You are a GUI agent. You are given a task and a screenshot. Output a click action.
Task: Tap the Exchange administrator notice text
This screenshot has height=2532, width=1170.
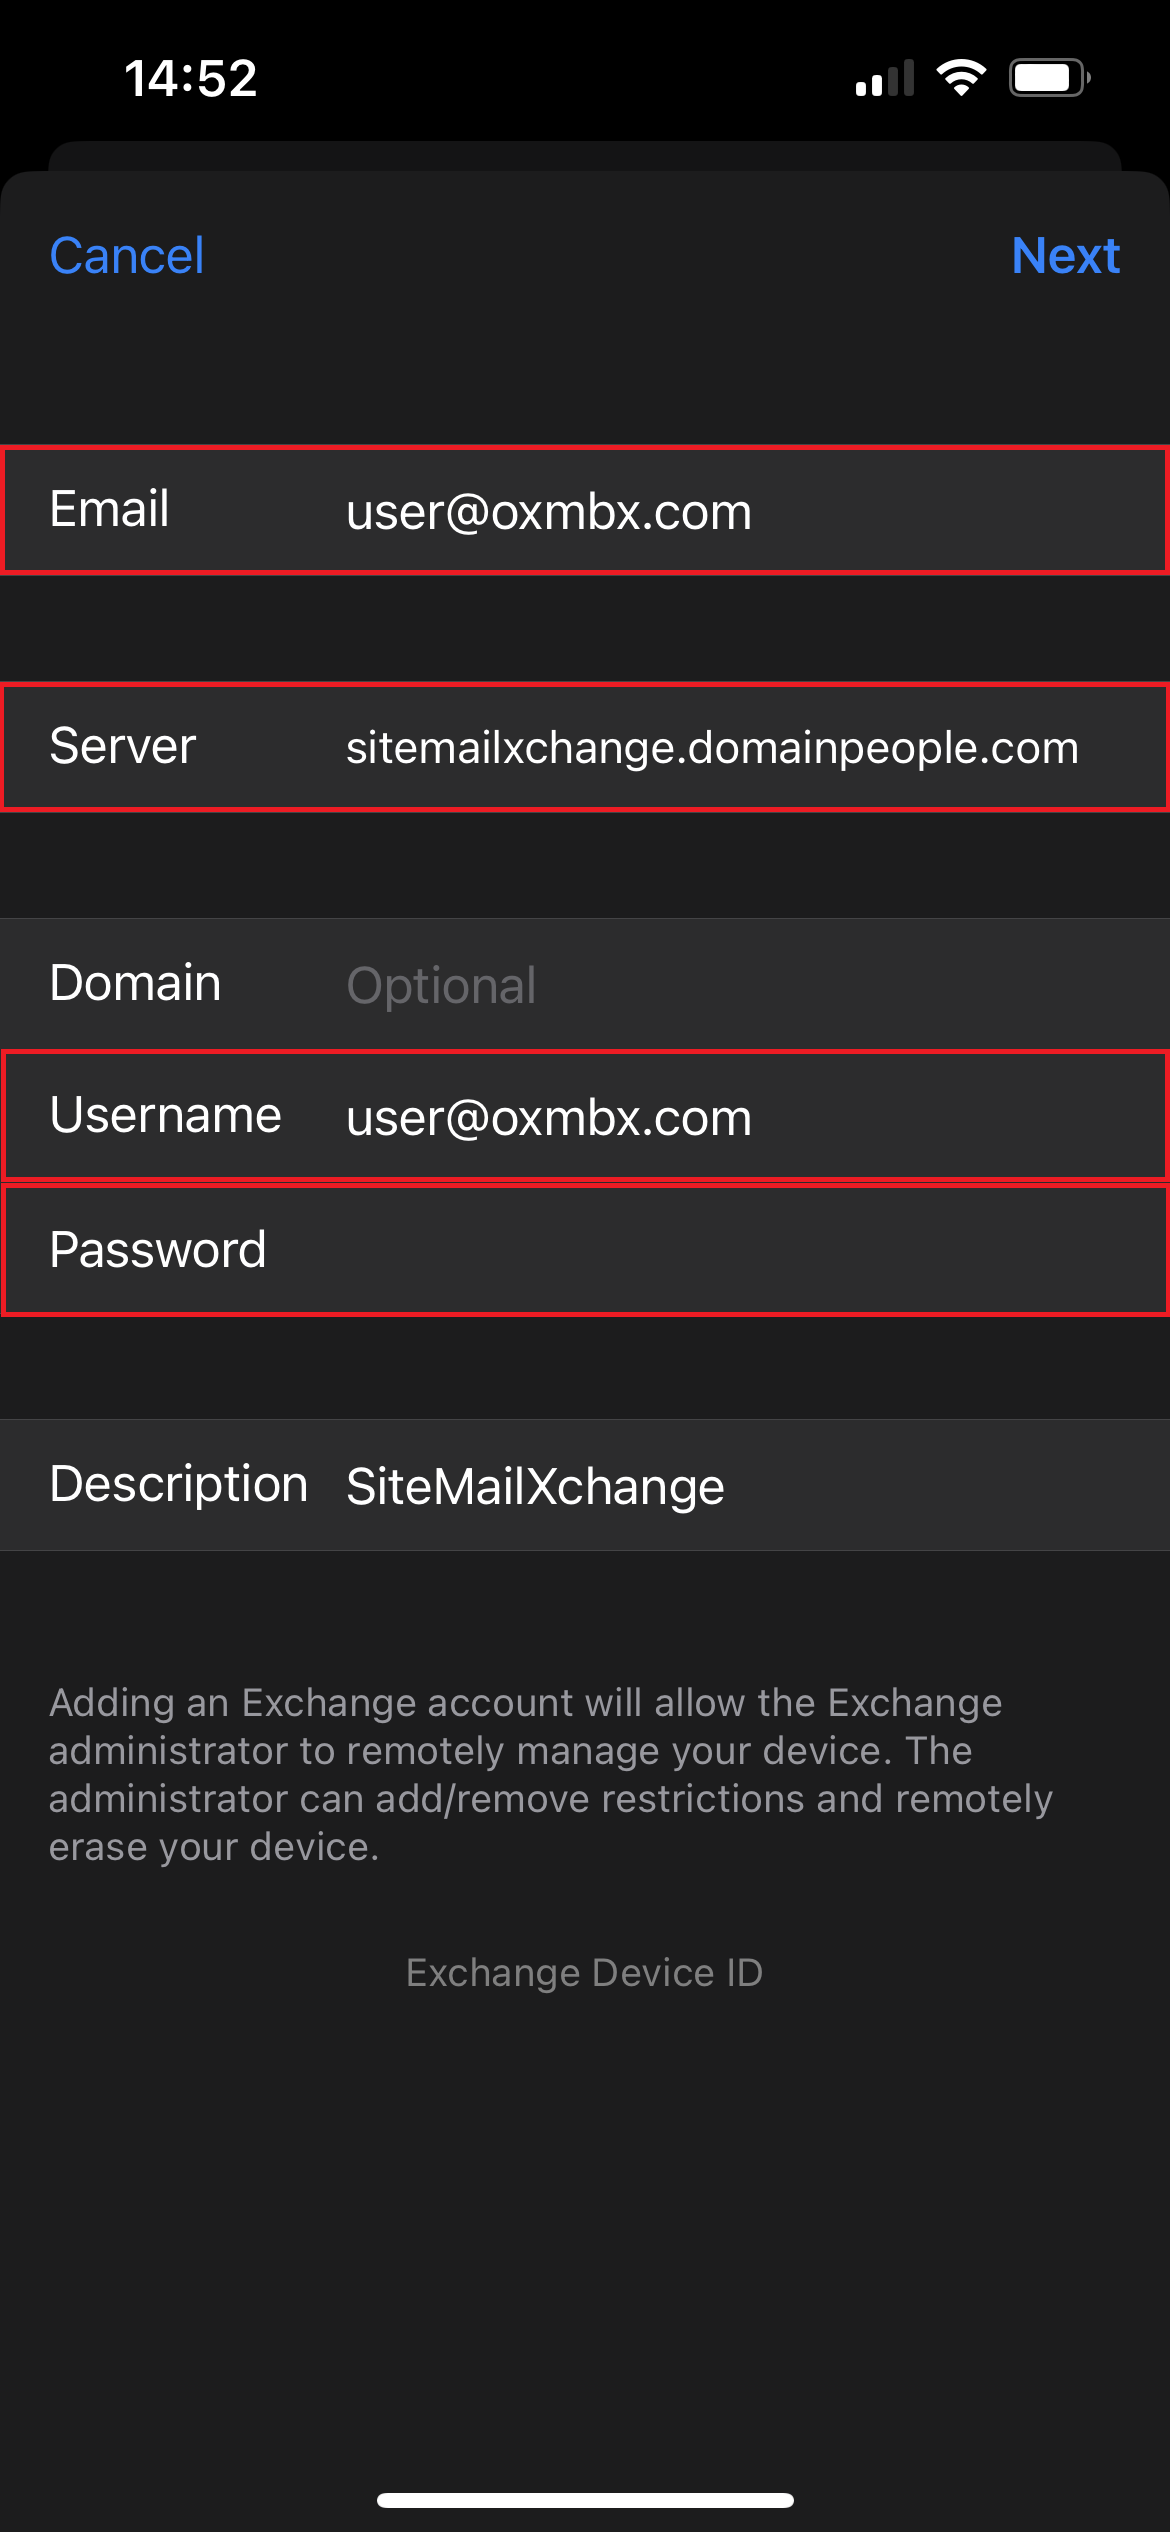pos(551,1774)
